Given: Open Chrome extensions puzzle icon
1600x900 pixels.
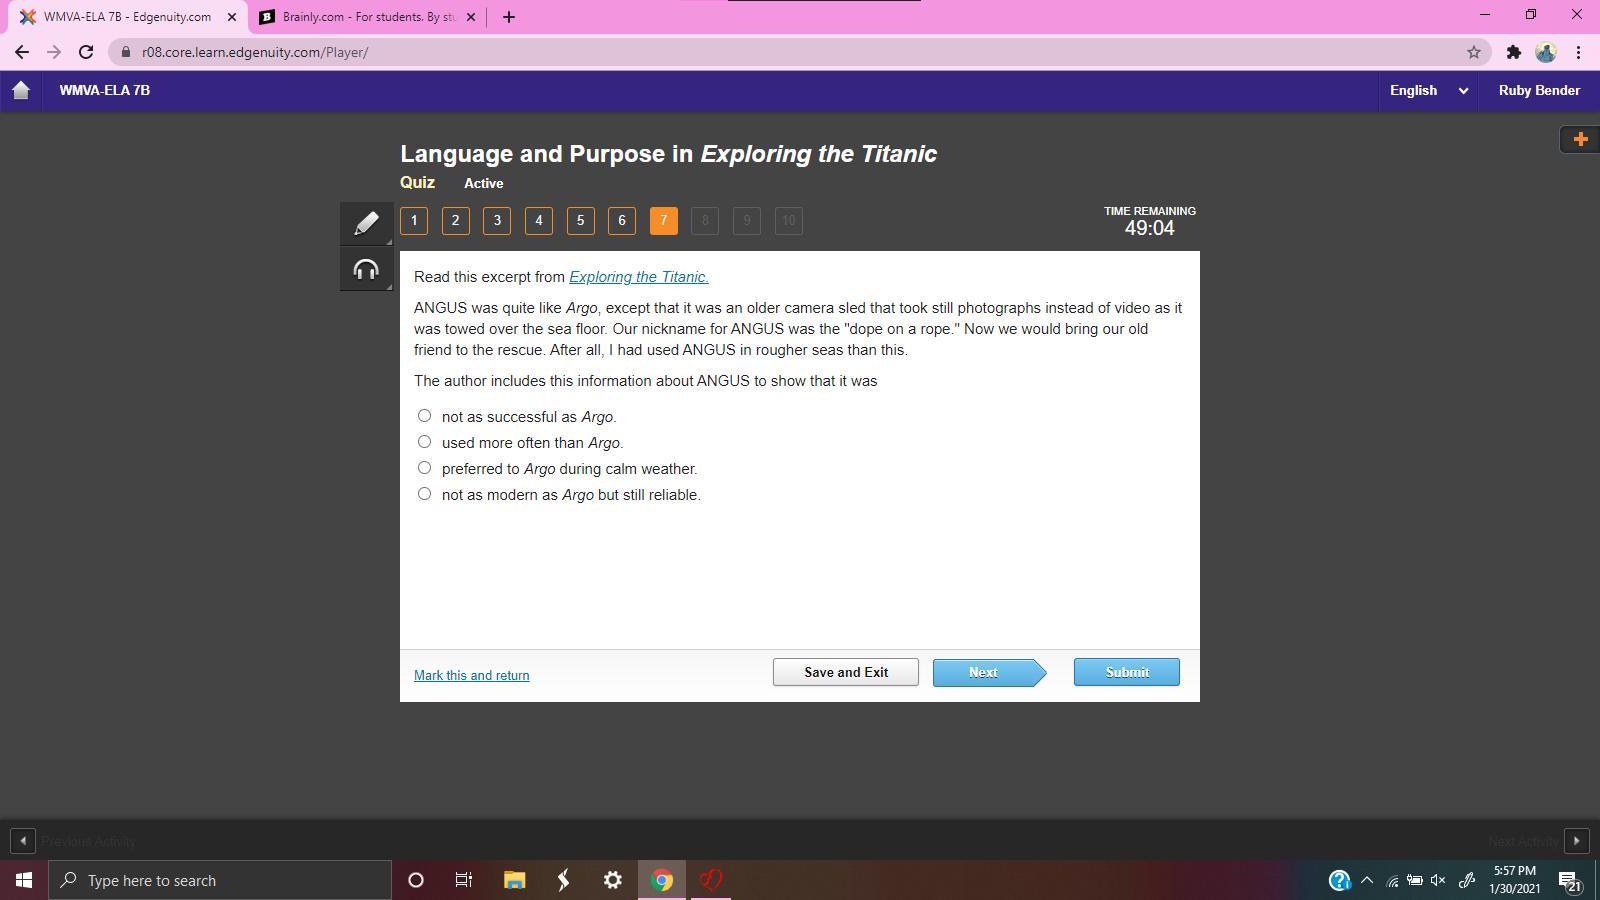Looking at the screenshot, I should pos(1514,52).
